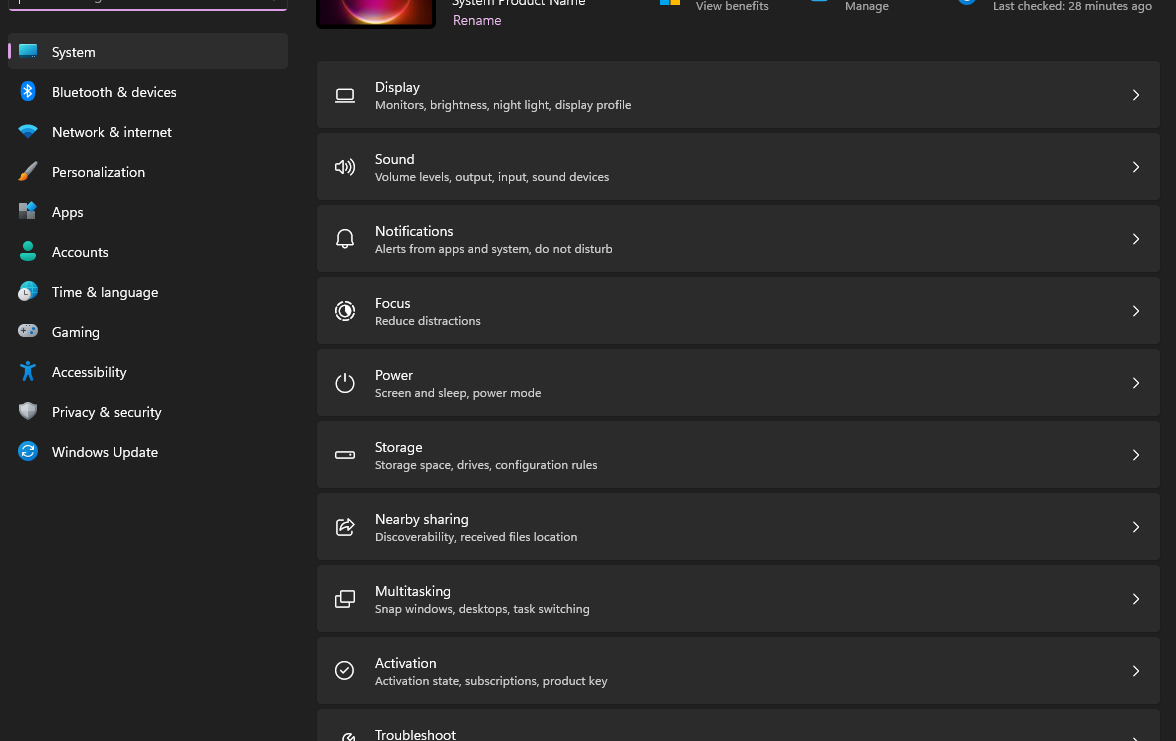Click the Network & internet Wi-Fi icon

pyautogui.click(x=28, y=132)
